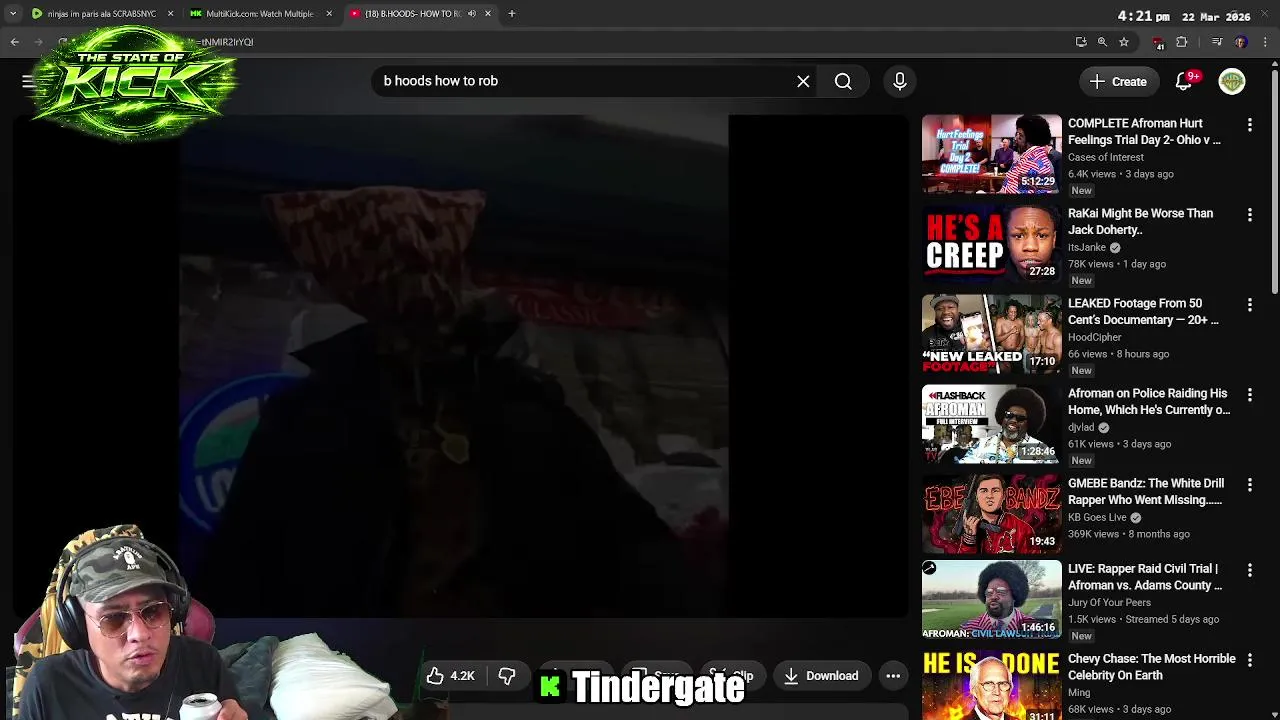Clear the YouTube search box text
This screenshot has height=720, width=1280.
[803, 82]
